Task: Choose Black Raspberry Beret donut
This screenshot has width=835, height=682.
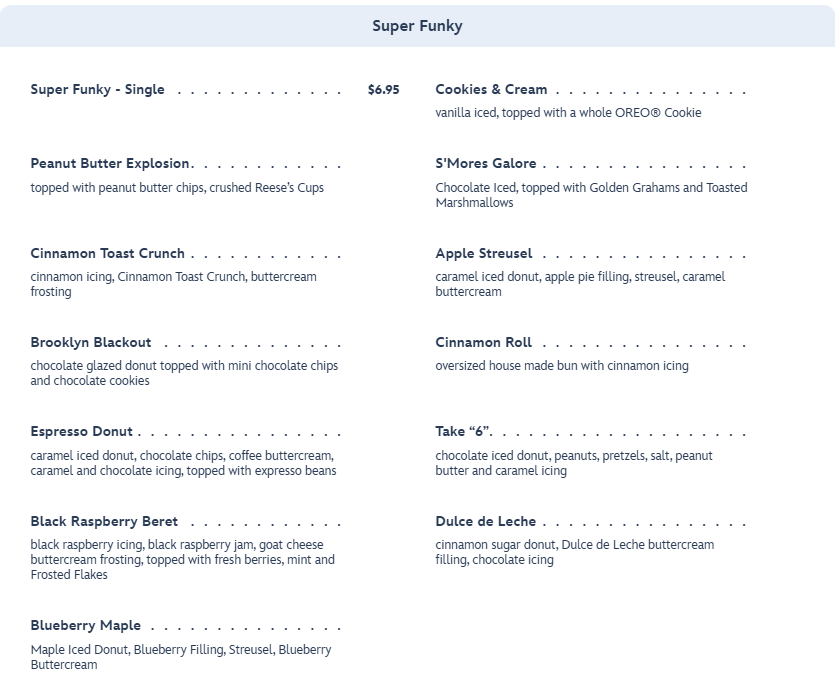Action: pyautogui.click(x=104, y=521)
